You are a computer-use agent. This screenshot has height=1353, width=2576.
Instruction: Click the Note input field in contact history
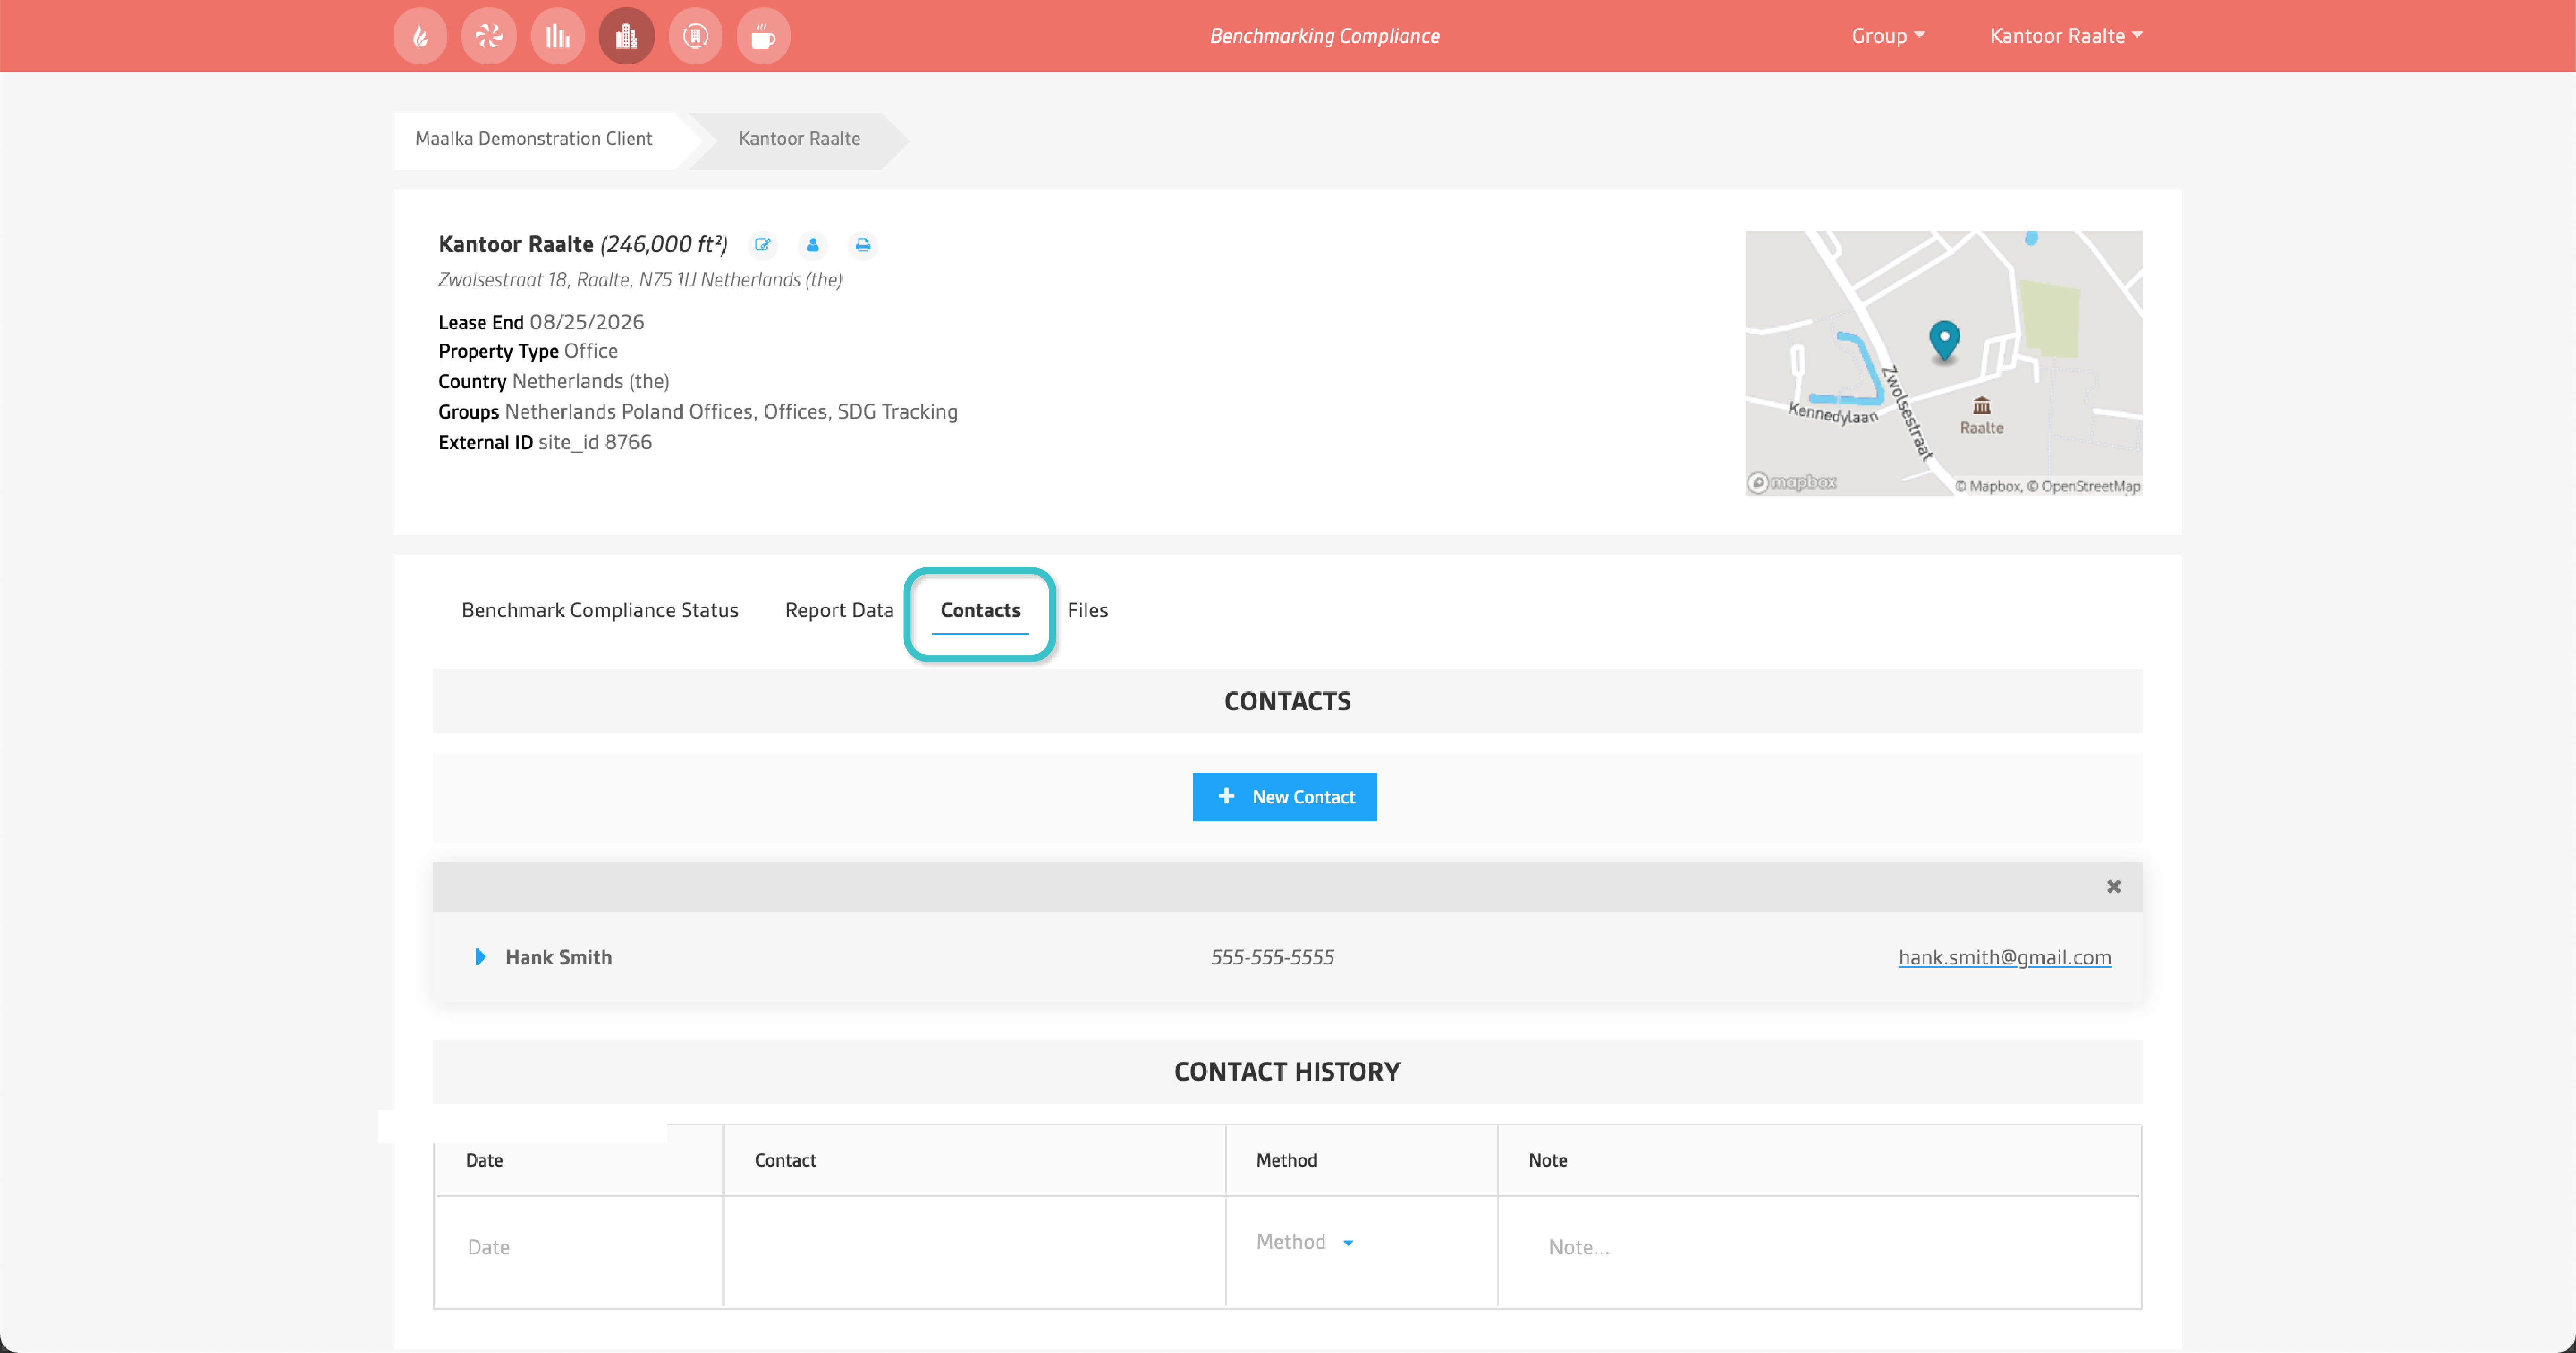point(1819,1247)
